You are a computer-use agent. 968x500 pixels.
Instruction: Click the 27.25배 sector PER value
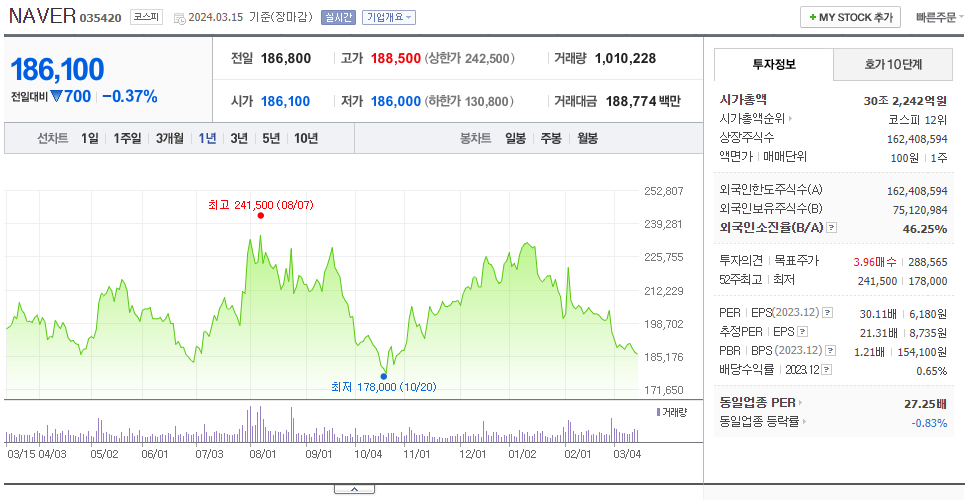click(925, 405)
